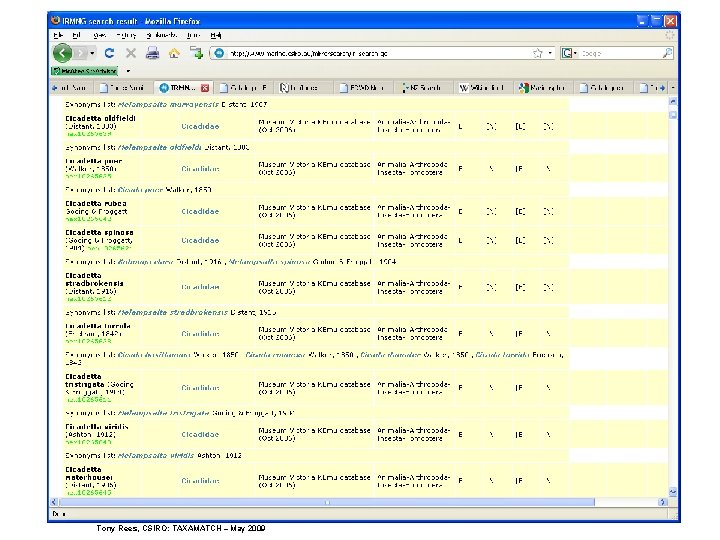Click the magnifier search button
The height and width of the screenshot is (540, 720).
[668, 53]
